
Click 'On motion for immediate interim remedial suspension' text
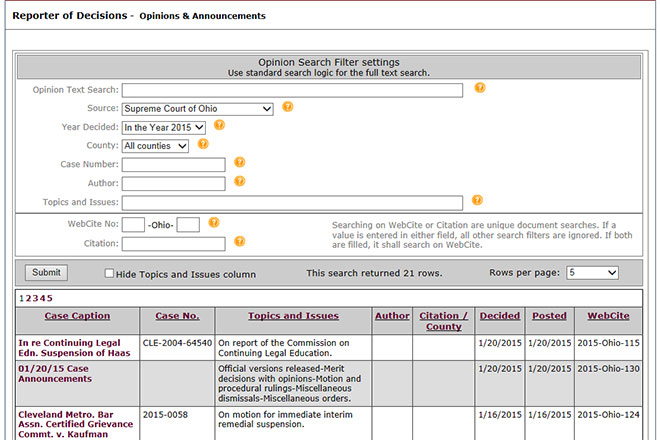click(x=285, y=419)
